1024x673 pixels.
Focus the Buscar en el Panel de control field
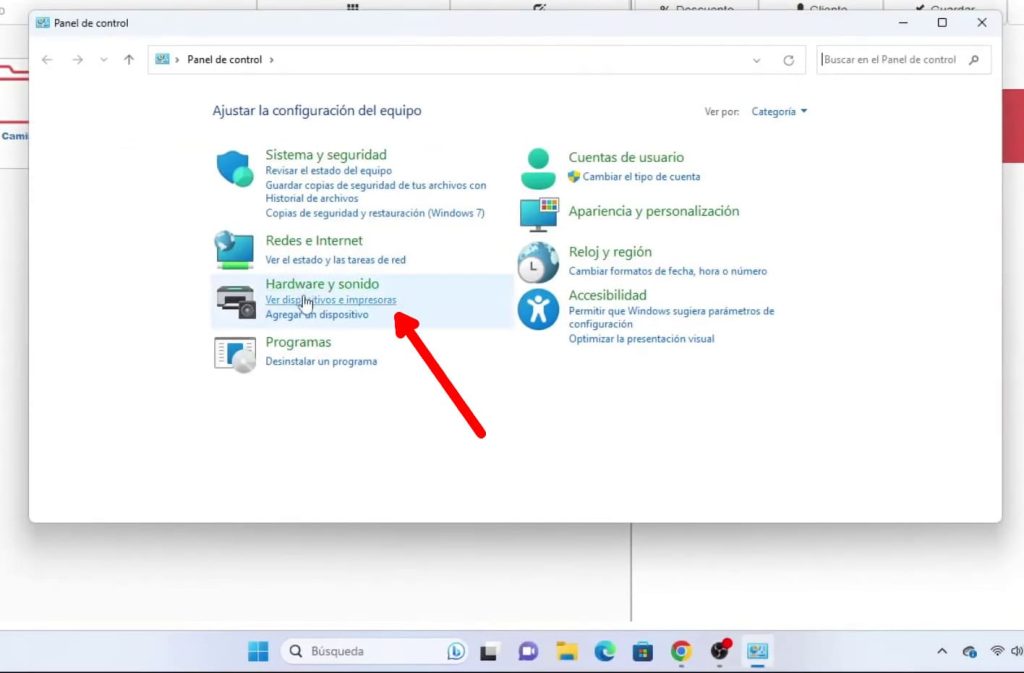point(903,60)
